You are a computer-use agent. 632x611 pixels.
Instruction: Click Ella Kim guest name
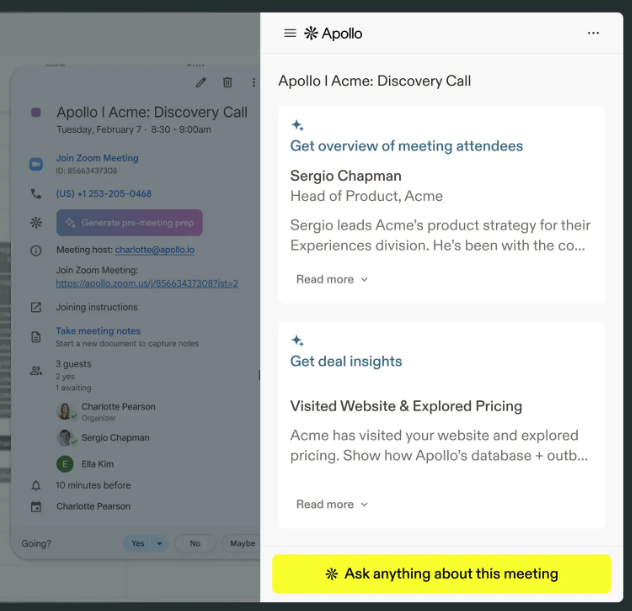point(98,464)
